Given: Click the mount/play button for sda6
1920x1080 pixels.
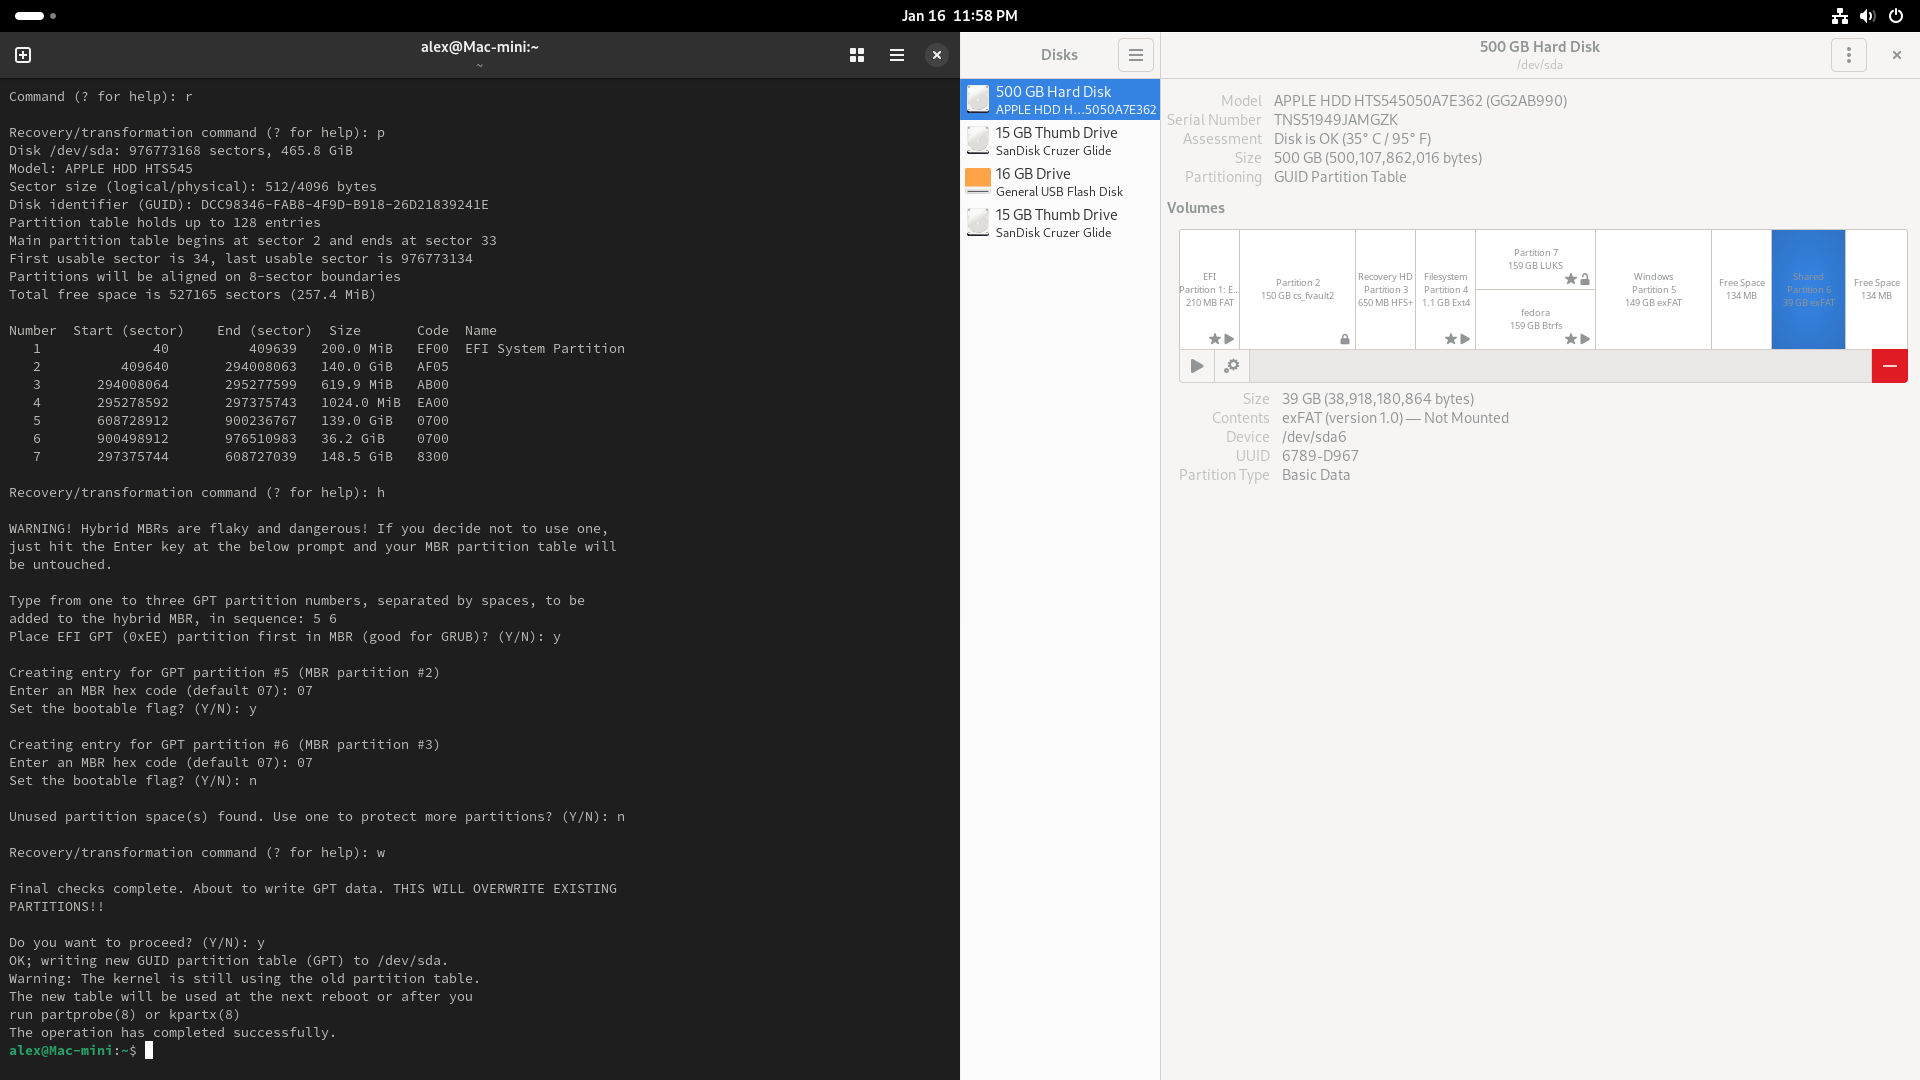Looking at the screenshot, I should [1196, 365].
